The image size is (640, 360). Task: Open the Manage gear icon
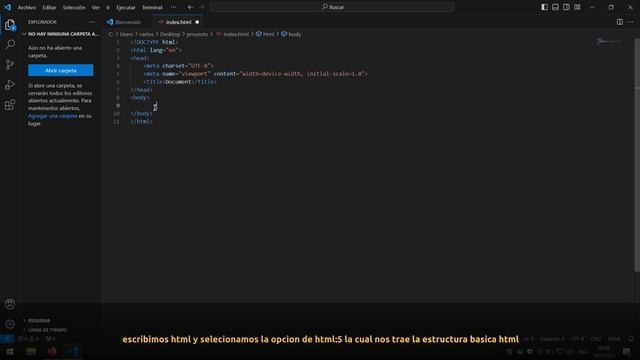10,324
